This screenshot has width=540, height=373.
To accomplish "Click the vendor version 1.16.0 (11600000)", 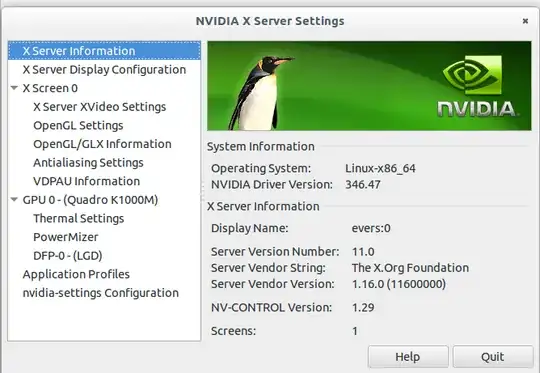I will [x=399, y=284].
